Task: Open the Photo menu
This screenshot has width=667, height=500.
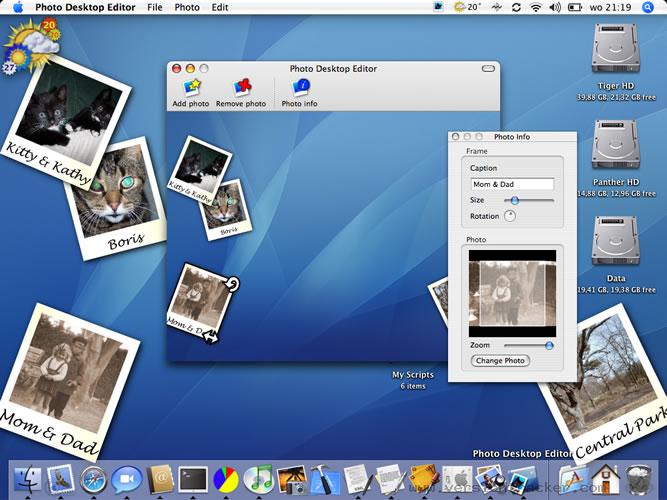Action: click(187, 7)
